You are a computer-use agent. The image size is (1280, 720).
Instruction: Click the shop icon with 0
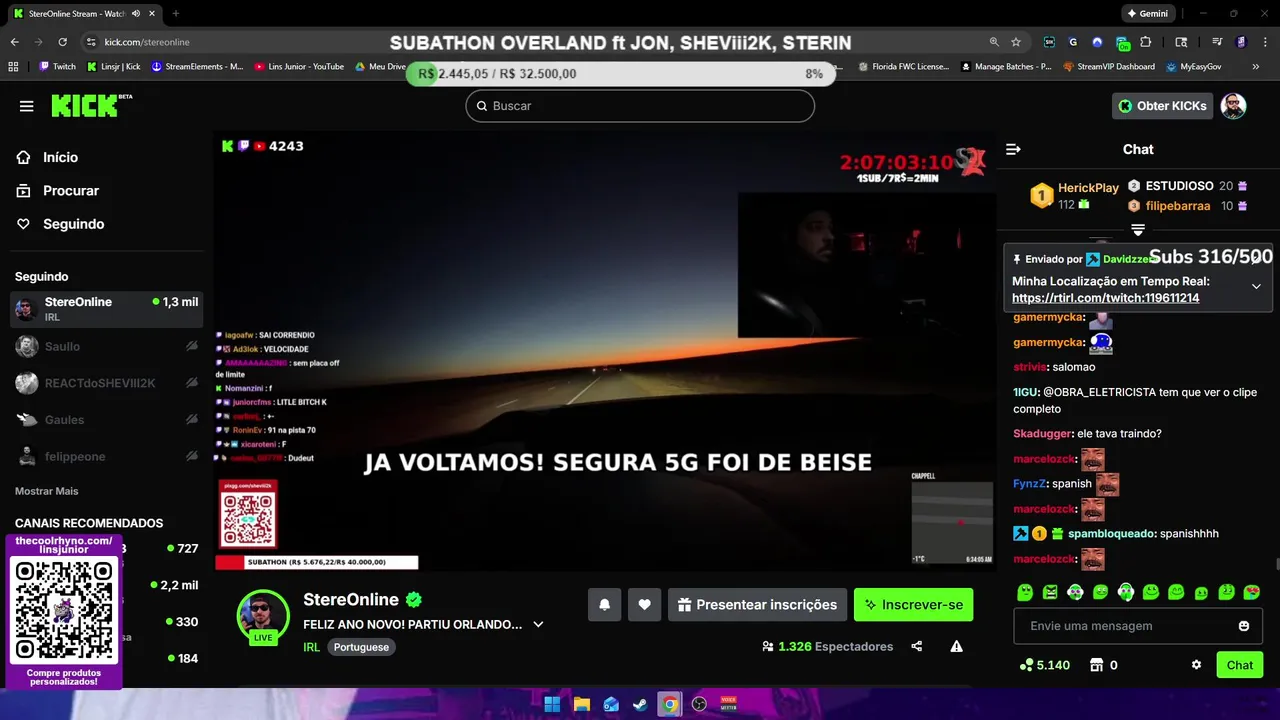pyautogui.click(x=1096, y=665)
